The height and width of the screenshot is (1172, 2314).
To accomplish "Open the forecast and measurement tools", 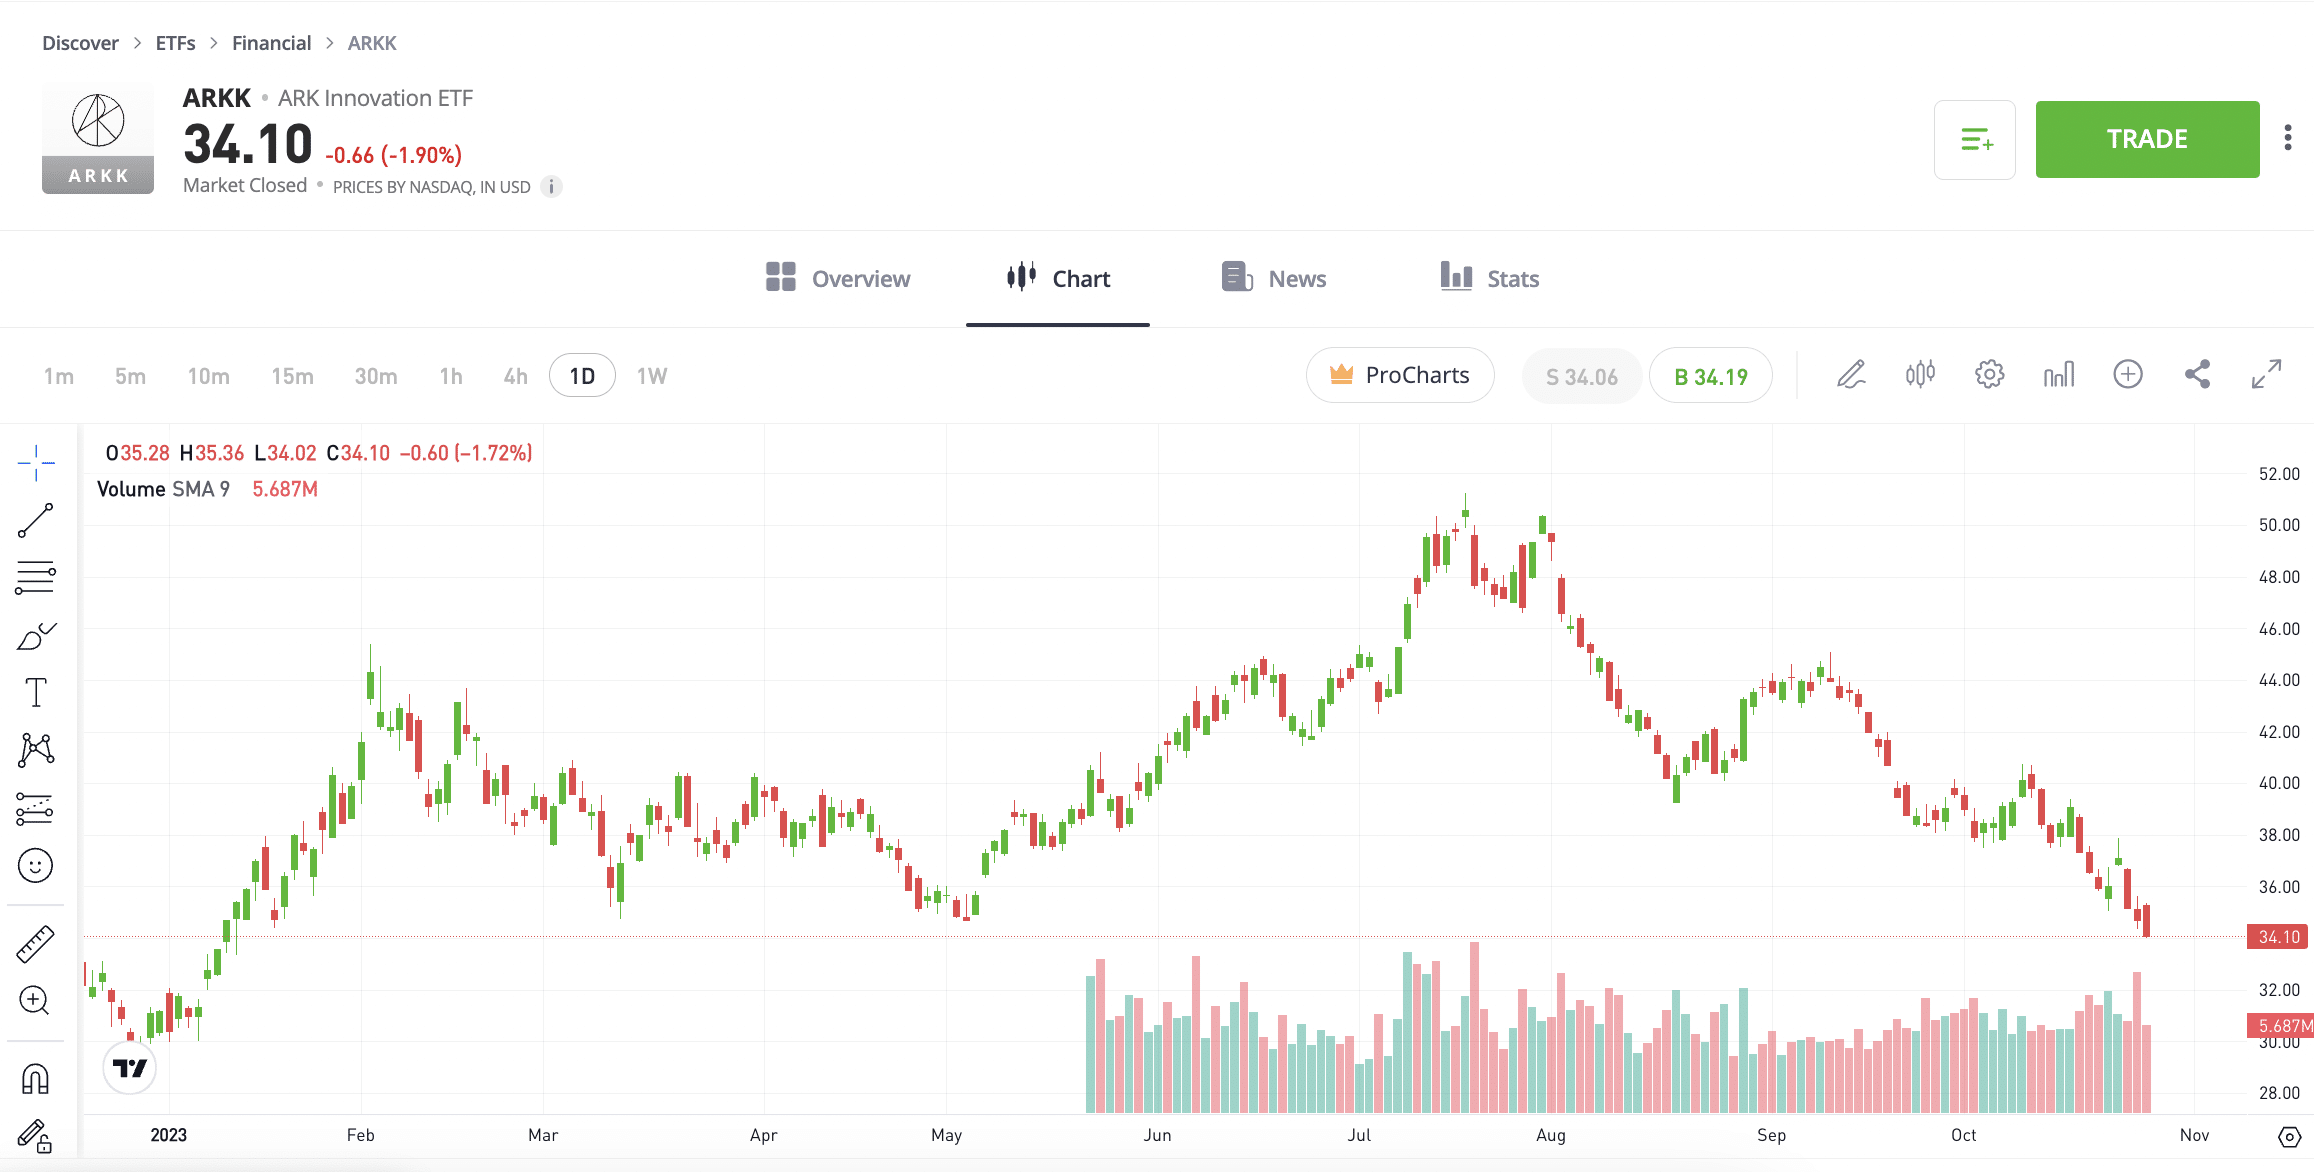I will click(36, 808).
